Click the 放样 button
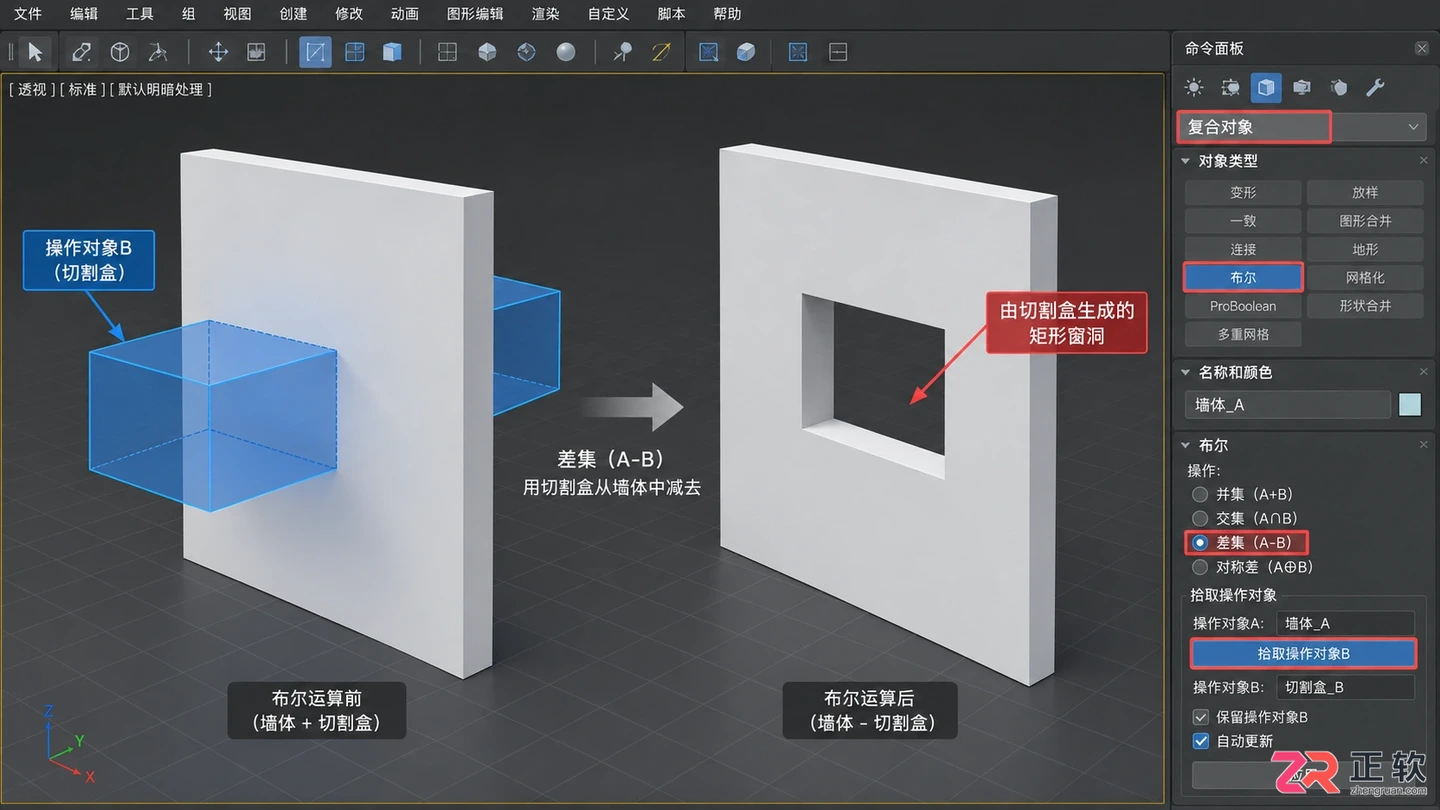The height and width of the screenshot is (810, 1440). click(1365, 192)
